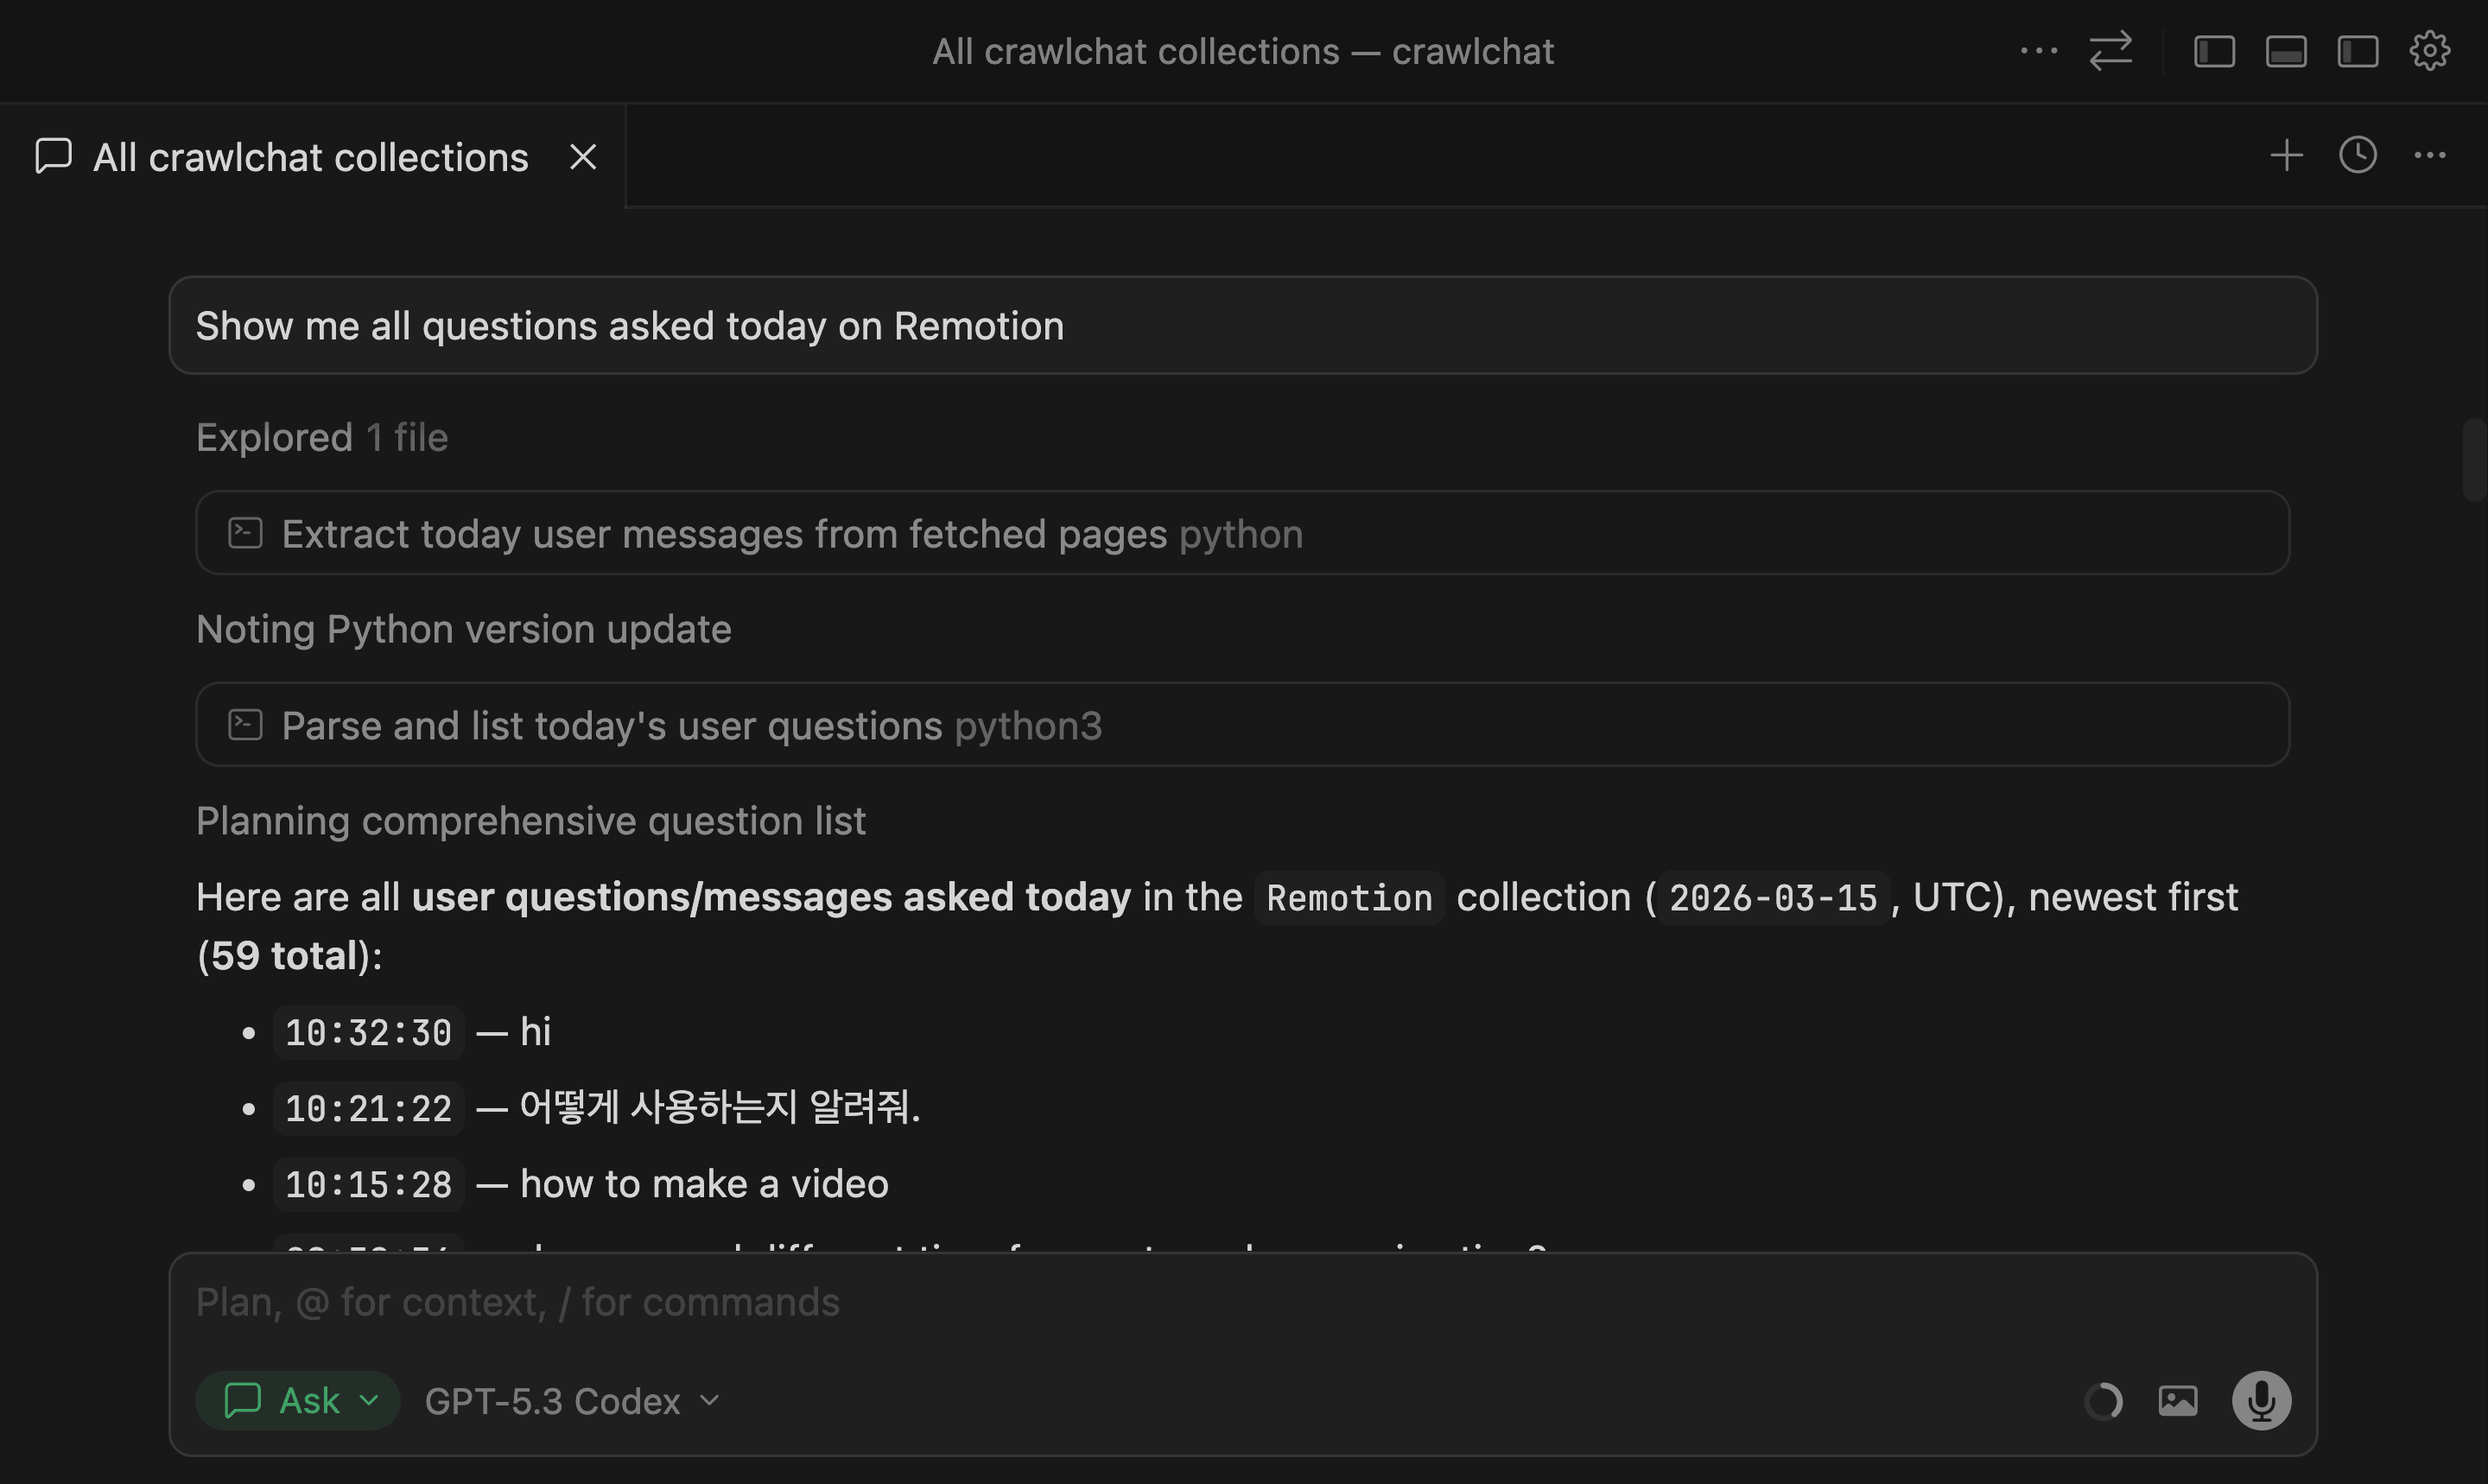Toggle the bottom panel layout
Viewport: 2488px width, 1484px height.
(x=2286, y=51)
